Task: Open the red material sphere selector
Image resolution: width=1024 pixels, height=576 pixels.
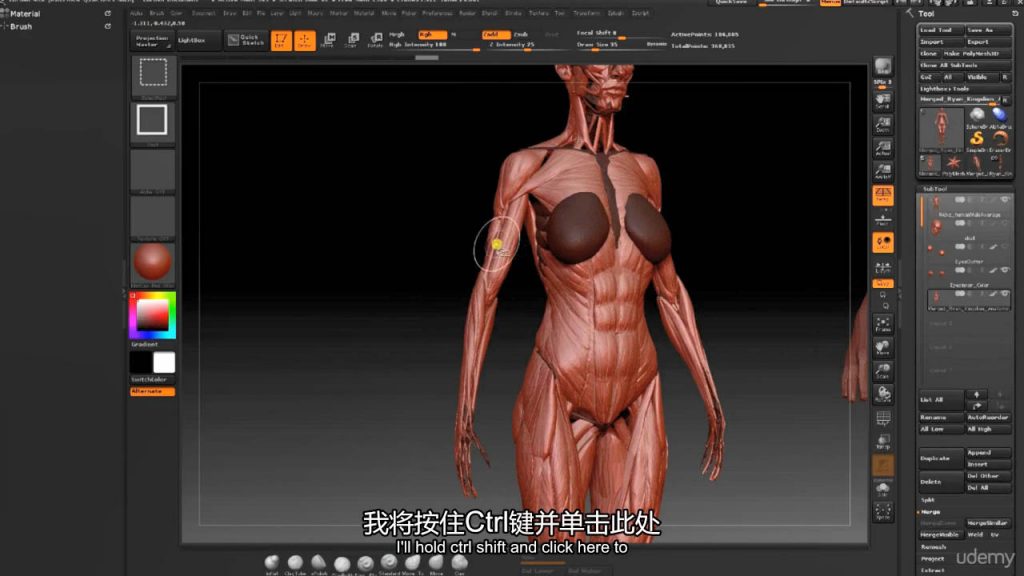Action: [x=153, y=263]
